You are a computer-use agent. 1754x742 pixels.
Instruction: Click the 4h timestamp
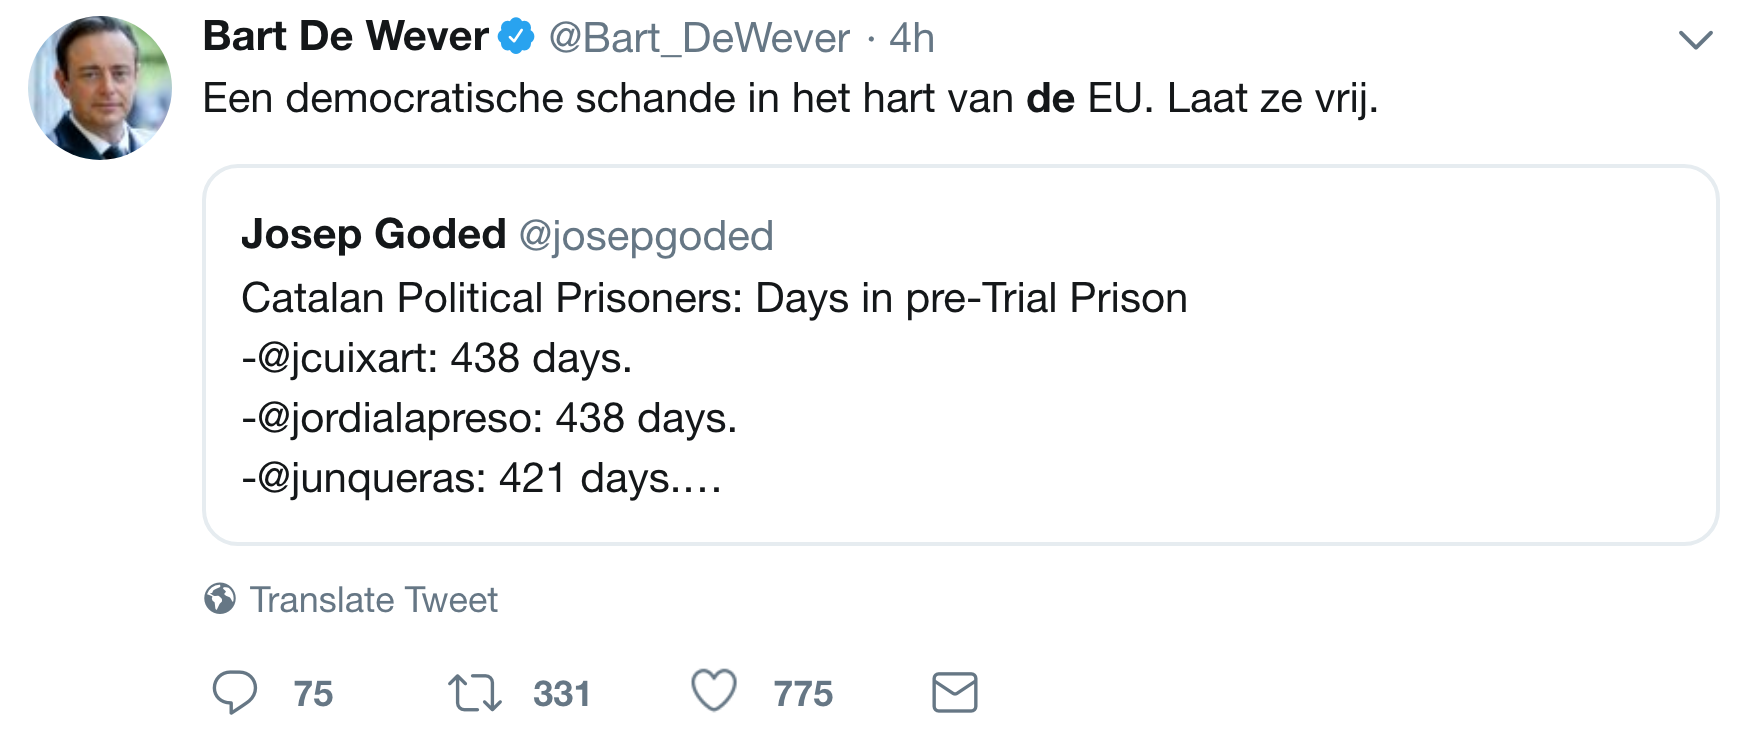pyautogui.click(x=911, y=39)
